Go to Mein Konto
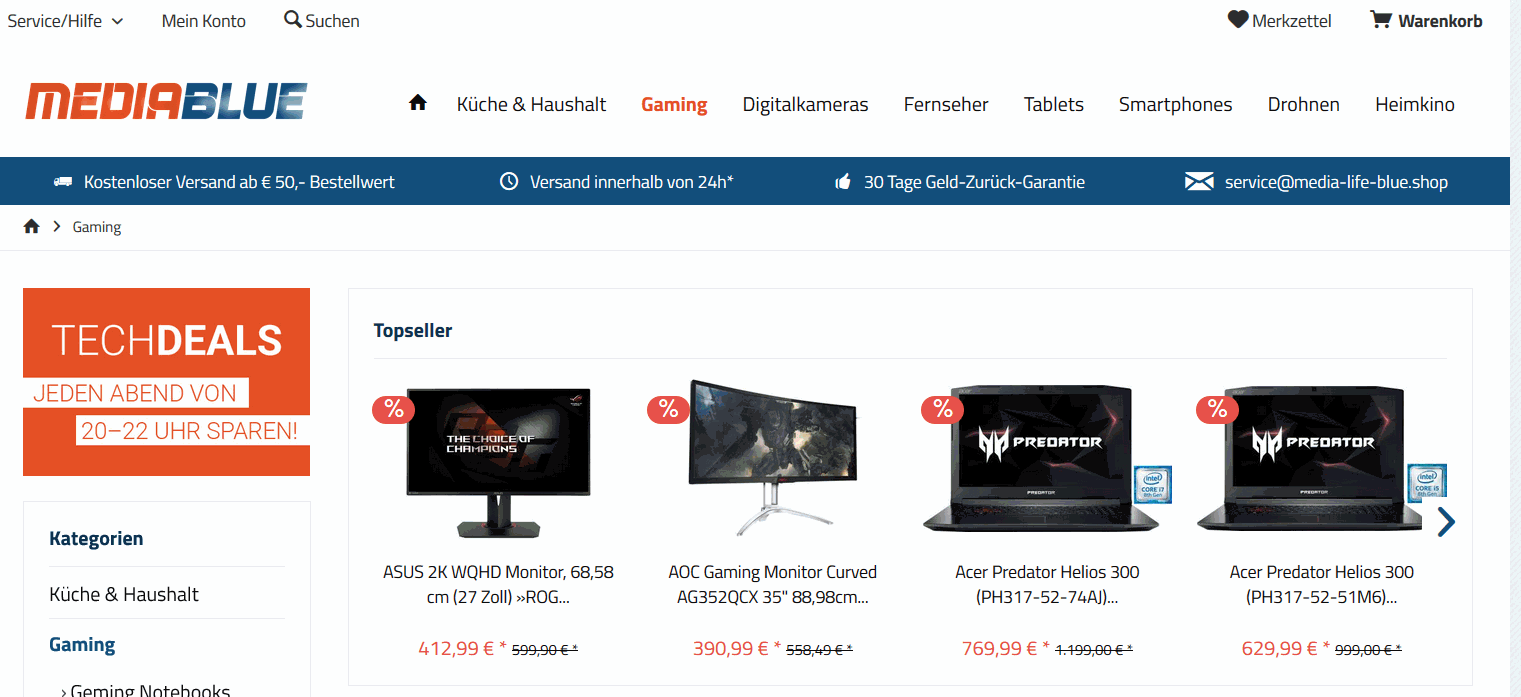The height and width of the screenshot is (697, 1521). [204, 21]
